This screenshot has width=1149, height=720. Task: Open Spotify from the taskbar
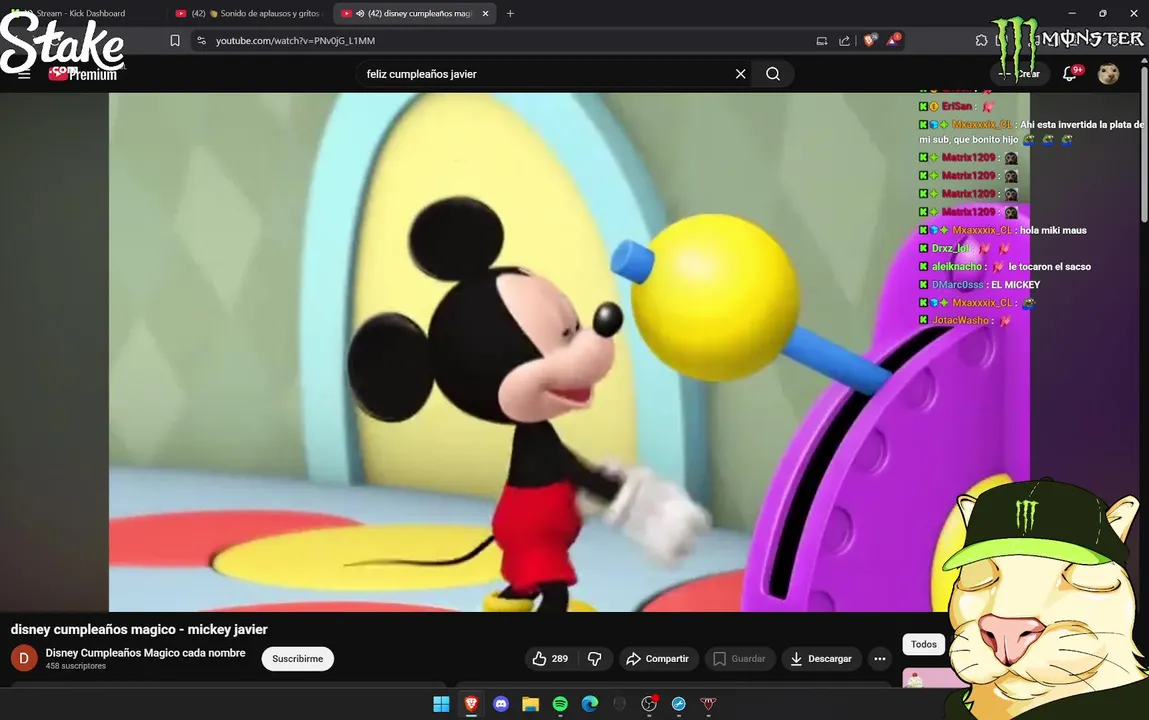click(x=560, y=704)
